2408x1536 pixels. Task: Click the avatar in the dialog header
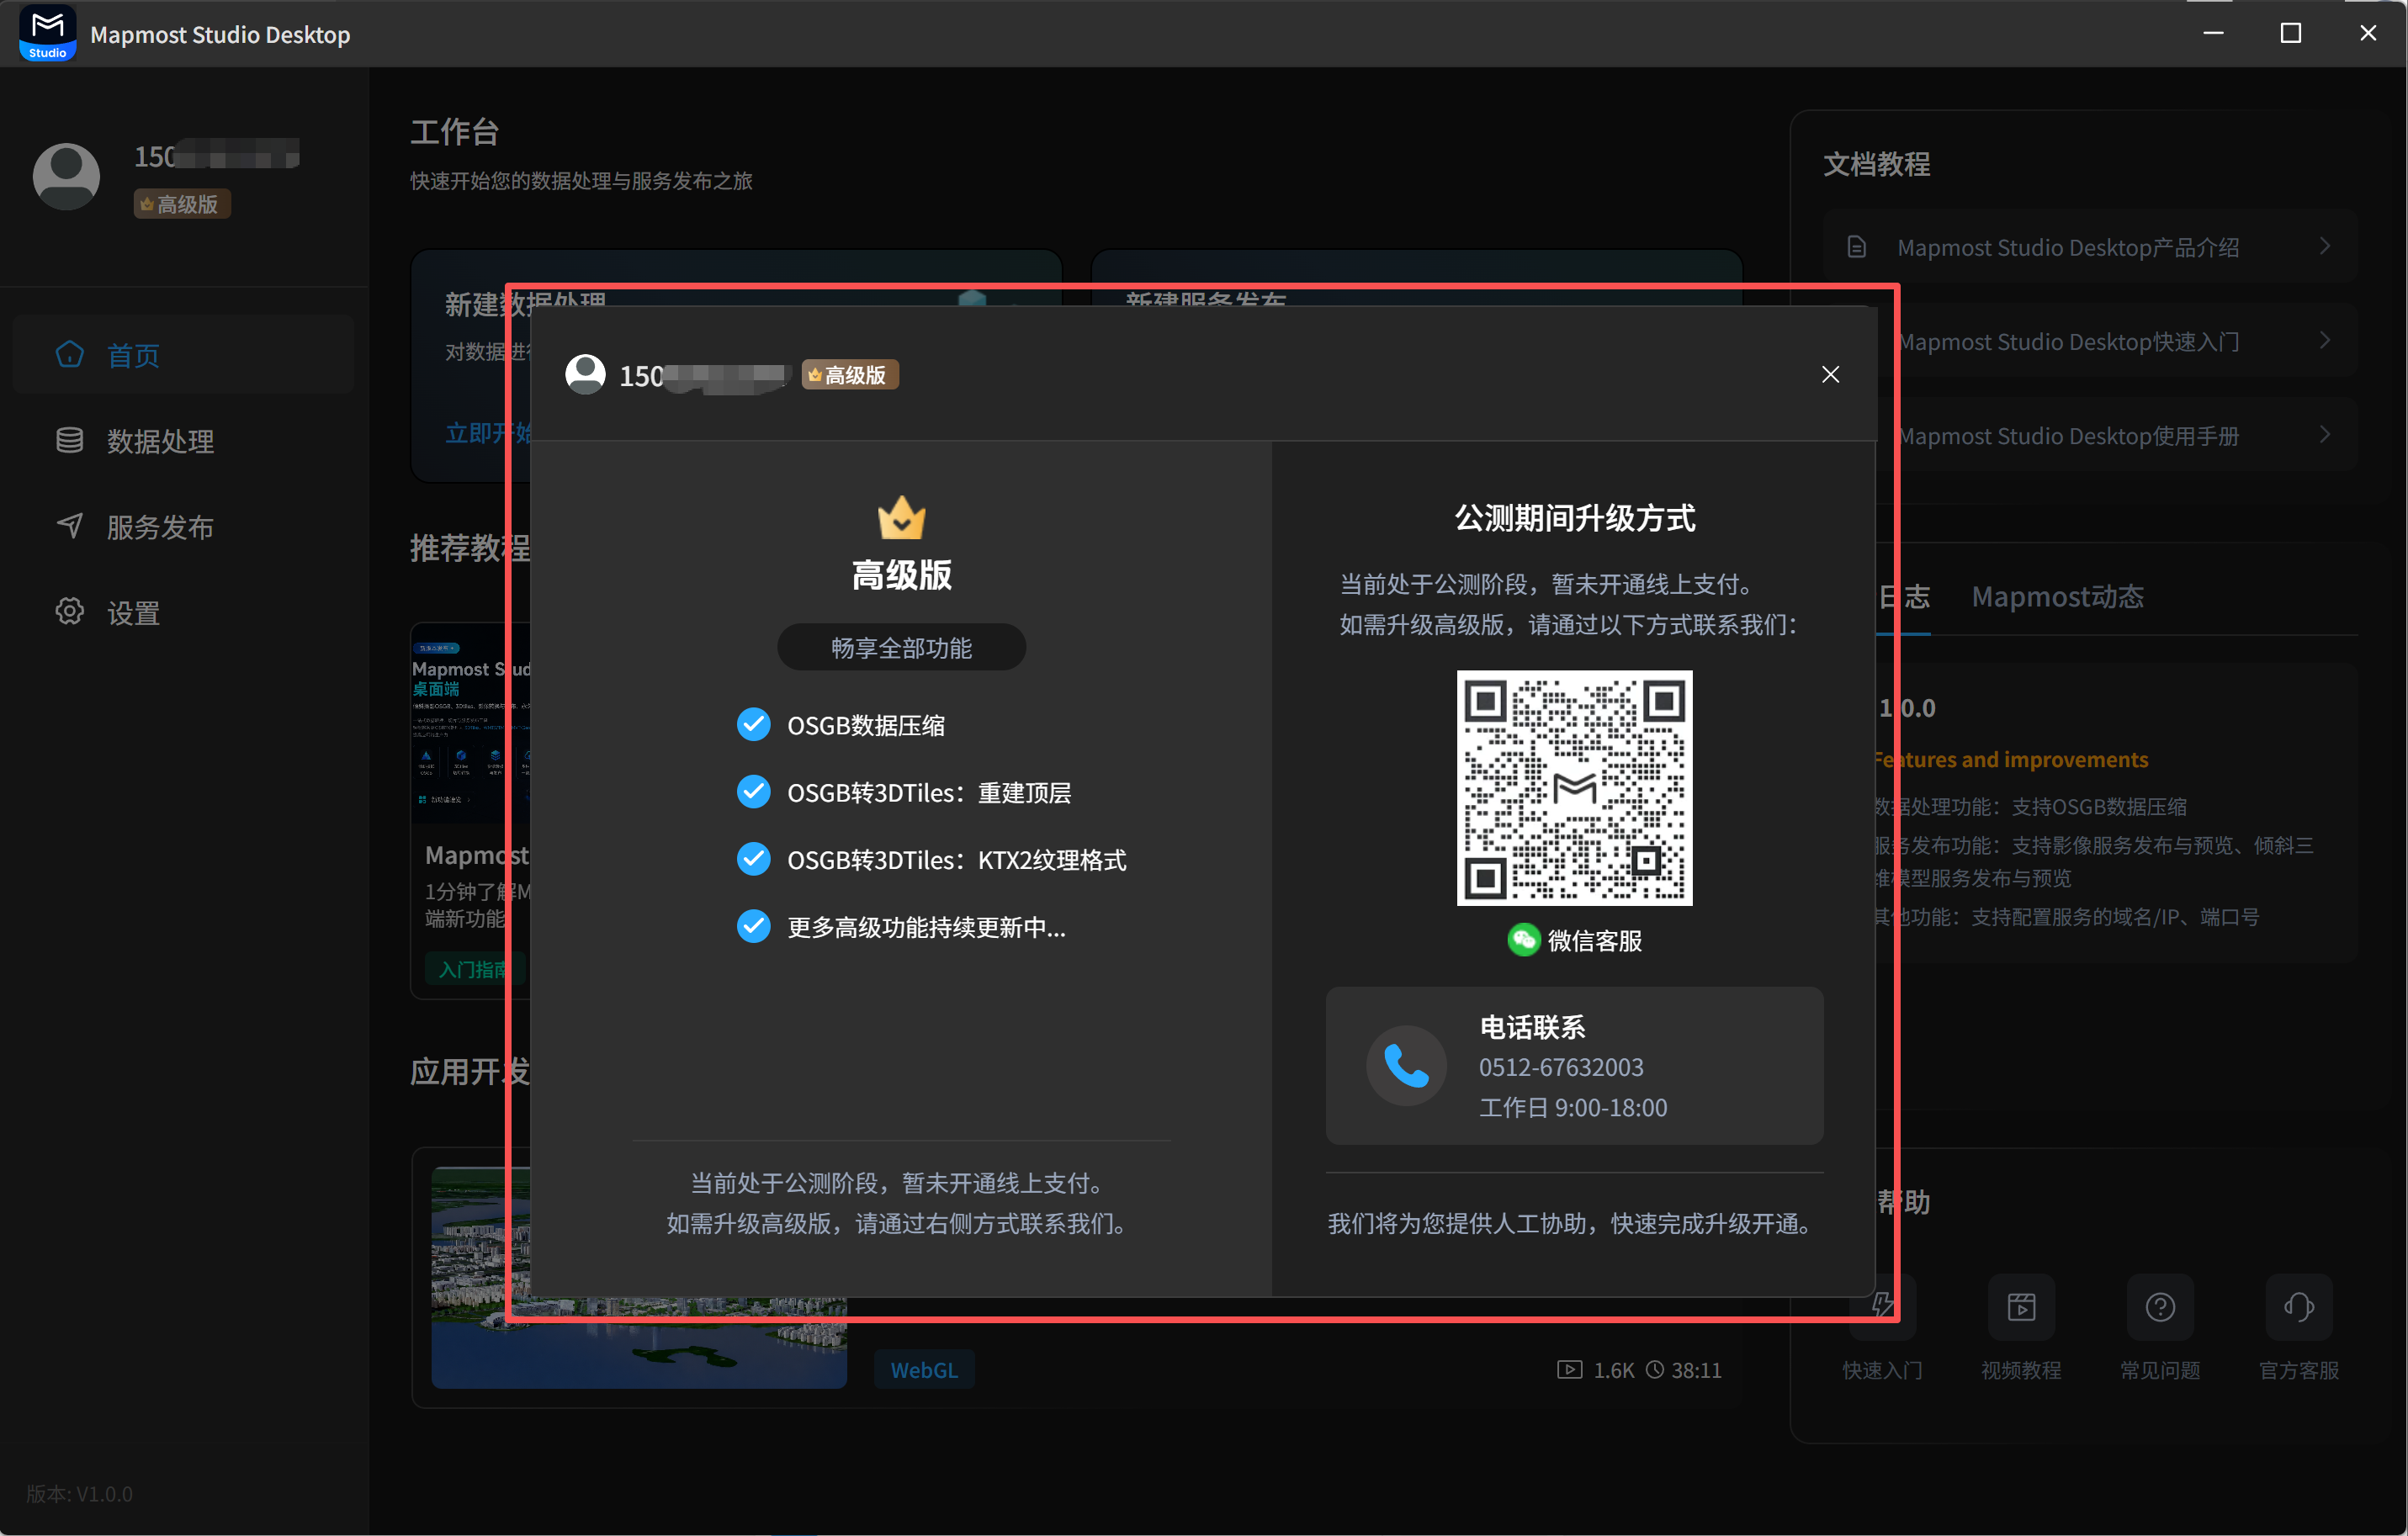click(585, 375)
